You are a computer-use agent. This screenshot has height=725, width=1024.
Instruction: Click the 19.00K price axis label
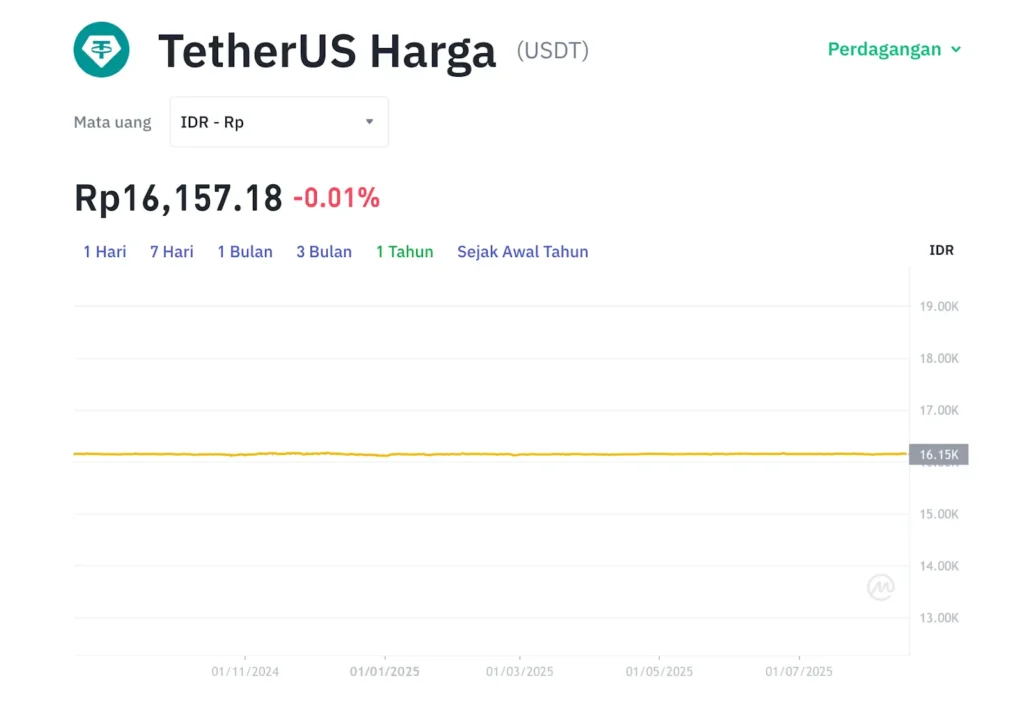pos(939,306)
